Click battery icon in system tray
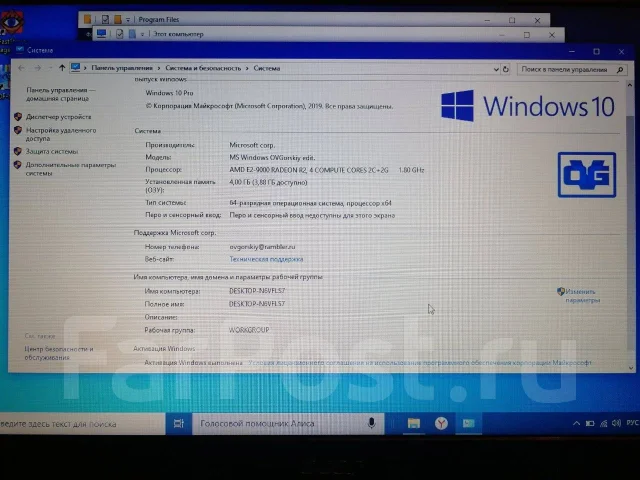The height and width of the screenshot is (480, 640). (x=590, y=423)
